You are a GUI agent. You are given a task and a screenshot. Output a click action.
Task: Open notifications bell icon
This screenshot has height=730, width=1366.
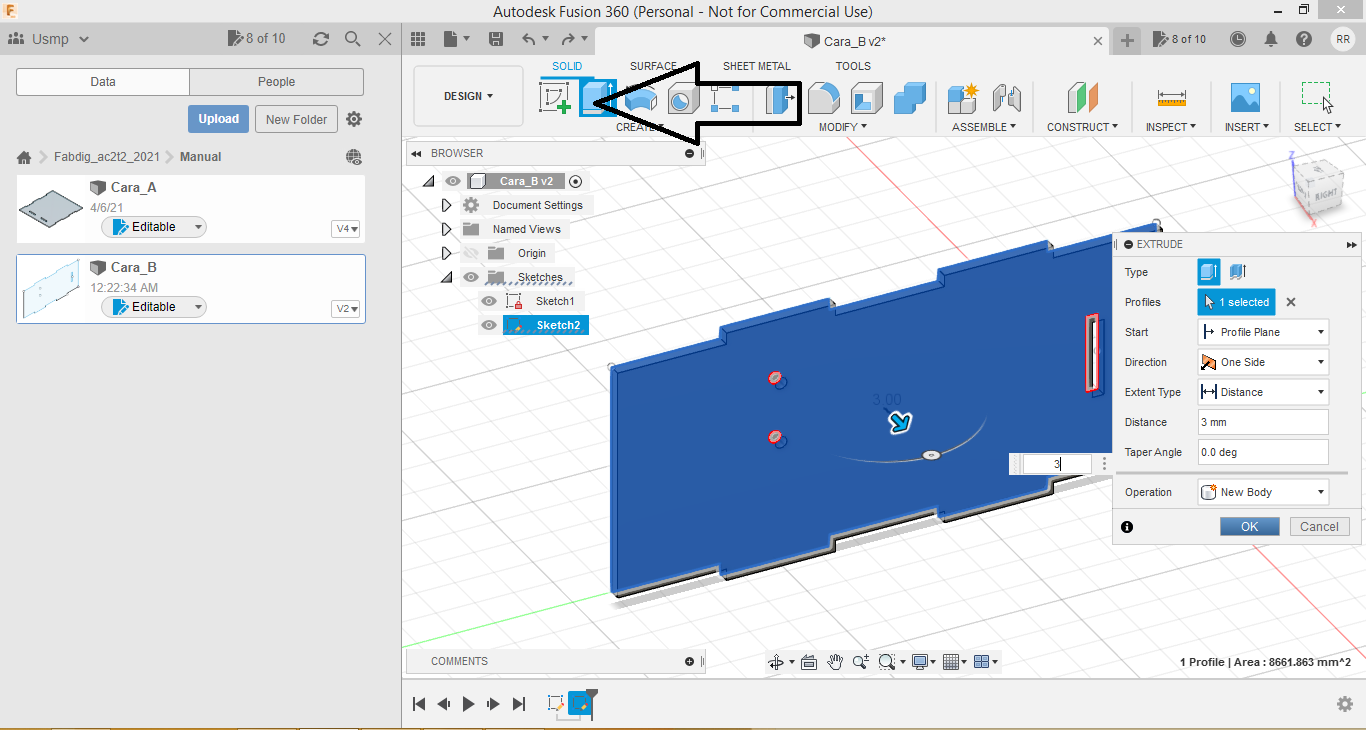[1271, 39]
